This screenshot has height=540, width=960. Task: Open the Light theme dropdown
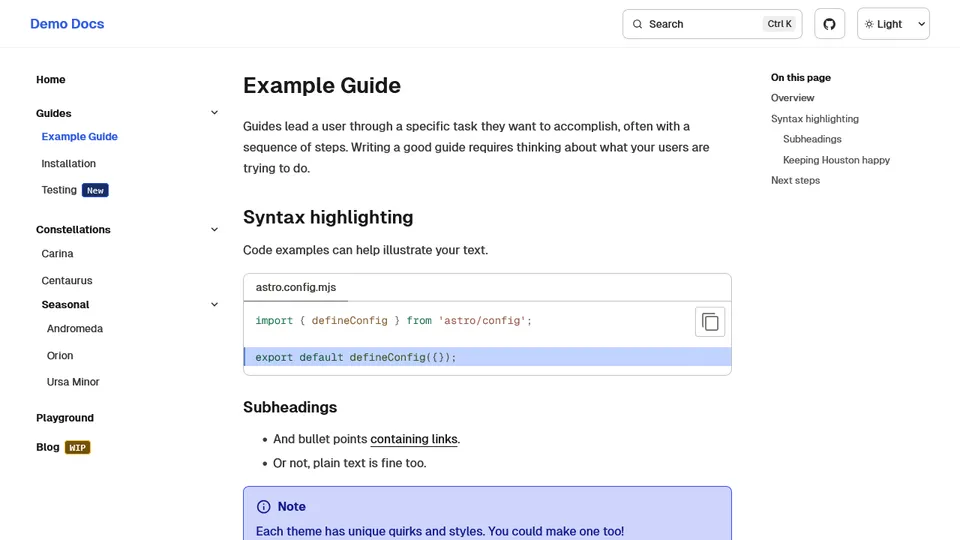coord(893,24)
